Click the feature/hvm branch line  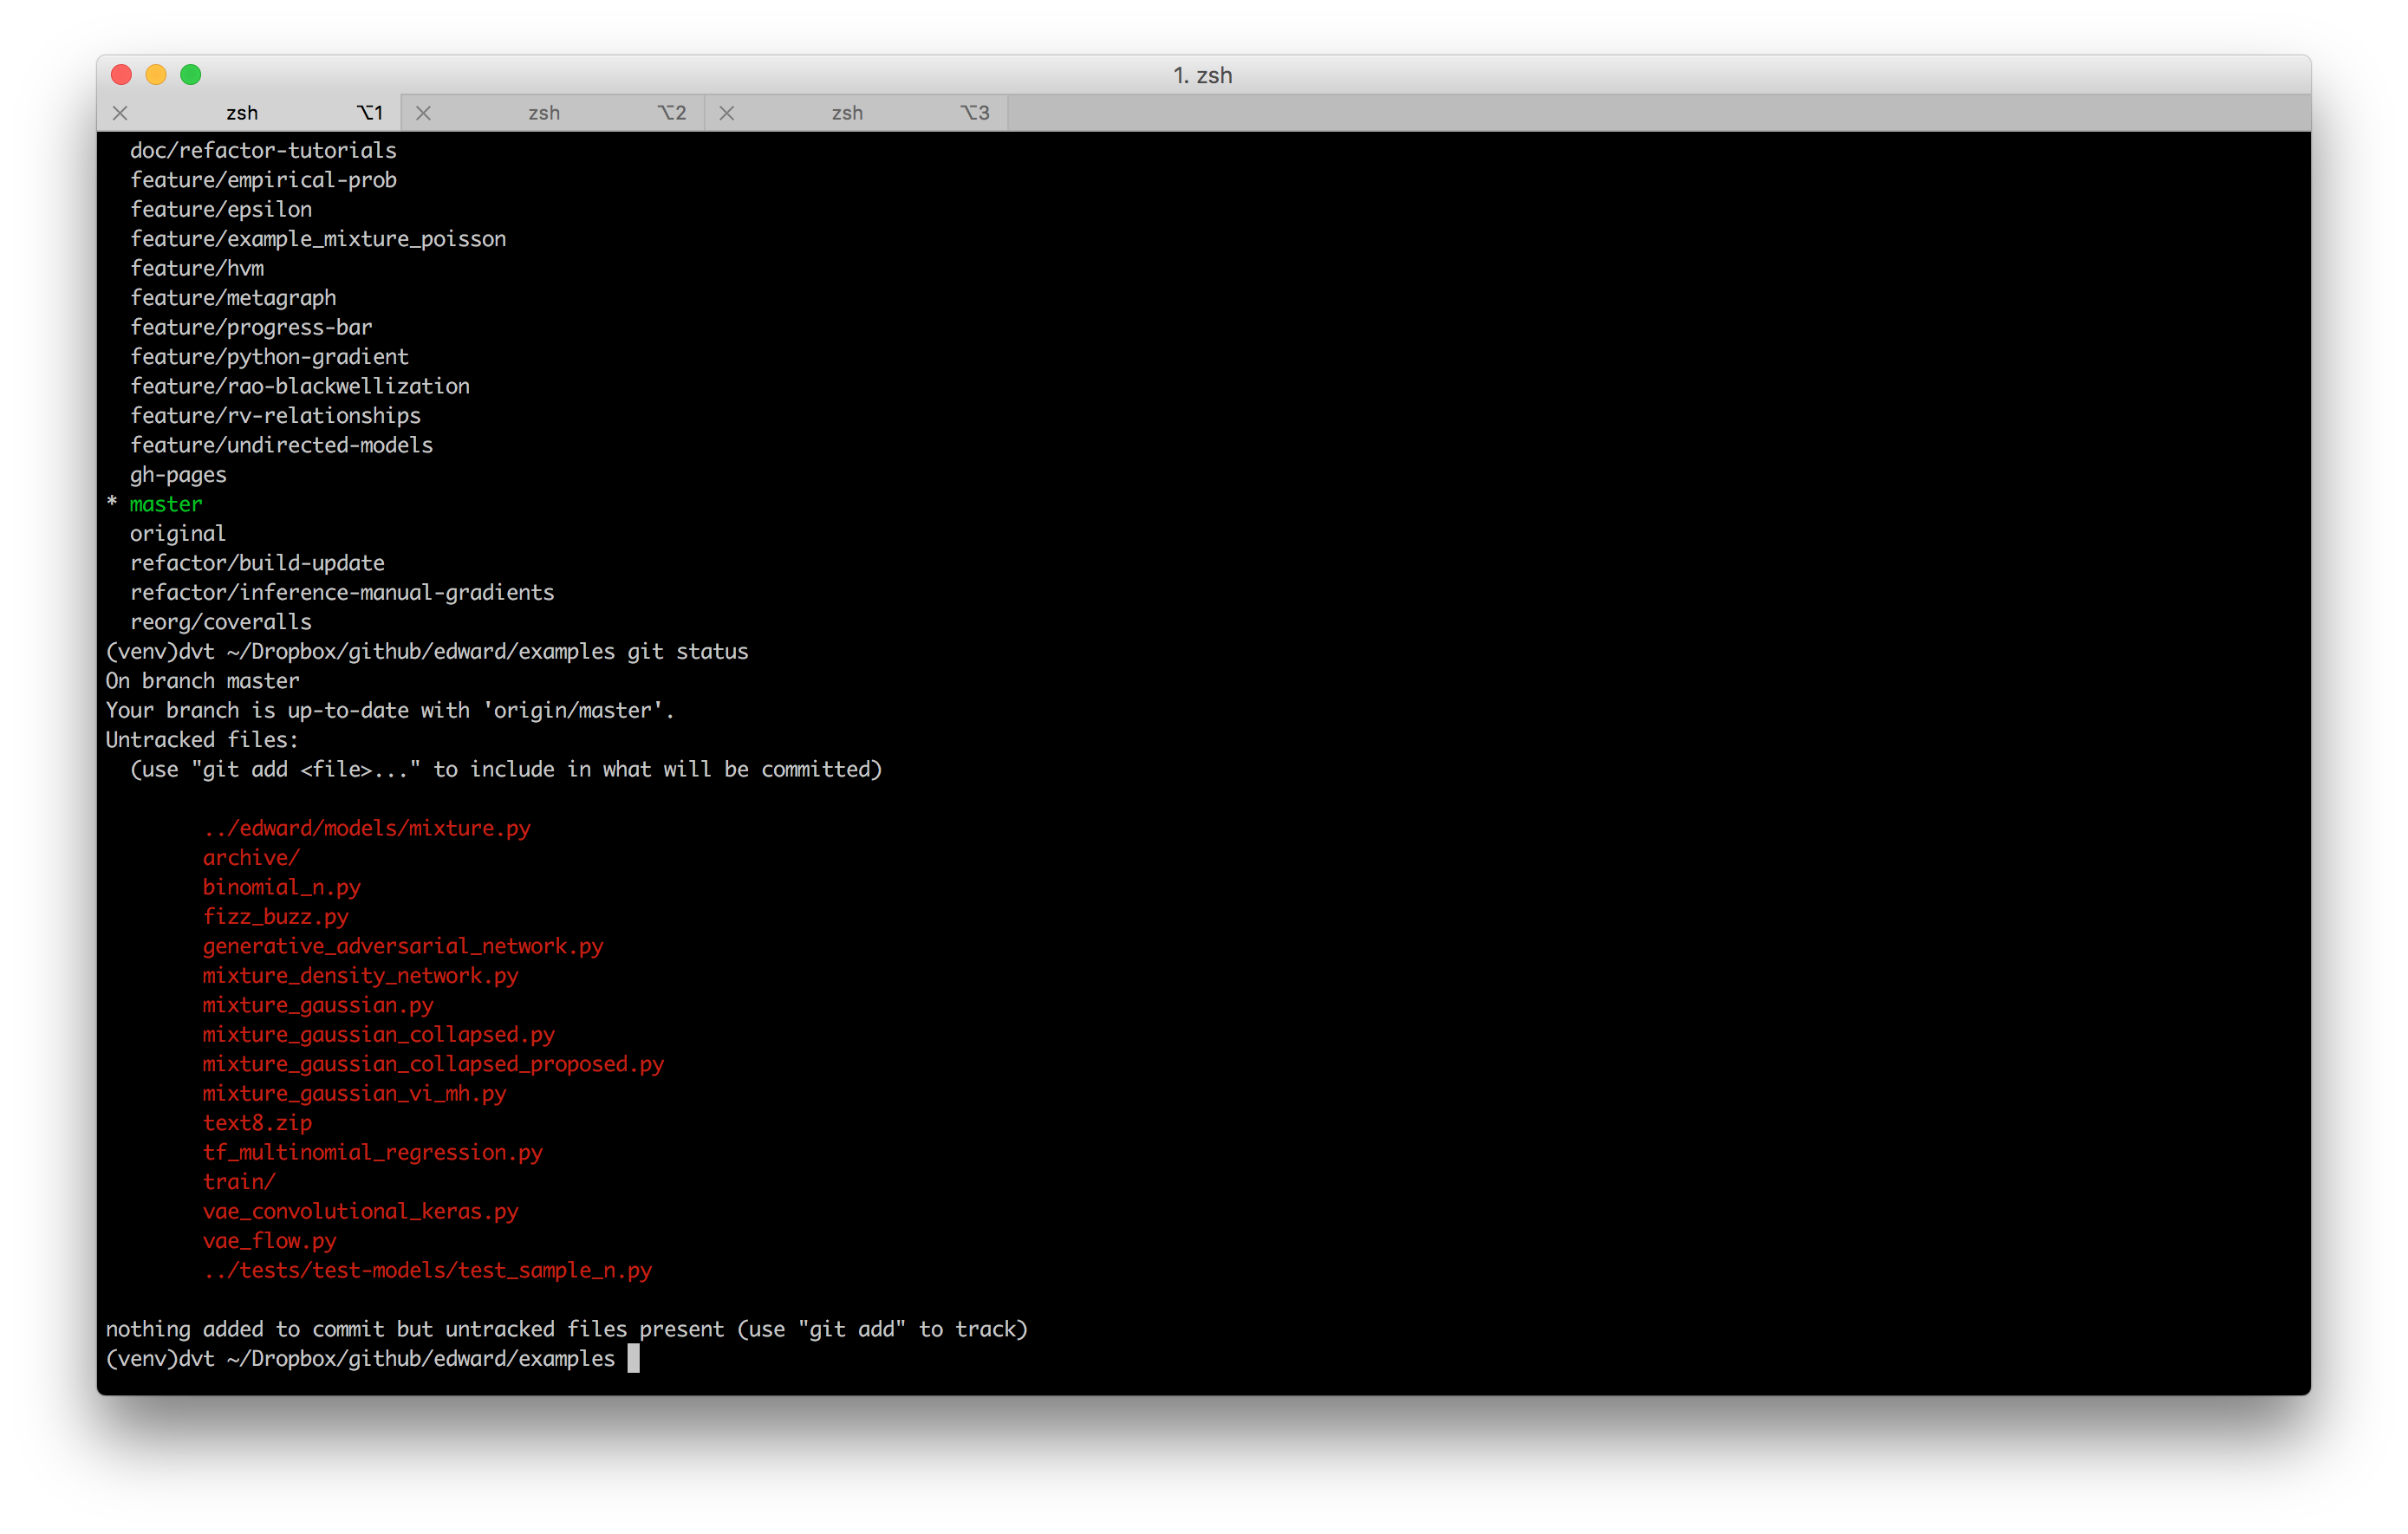click(x=197, y=268)
